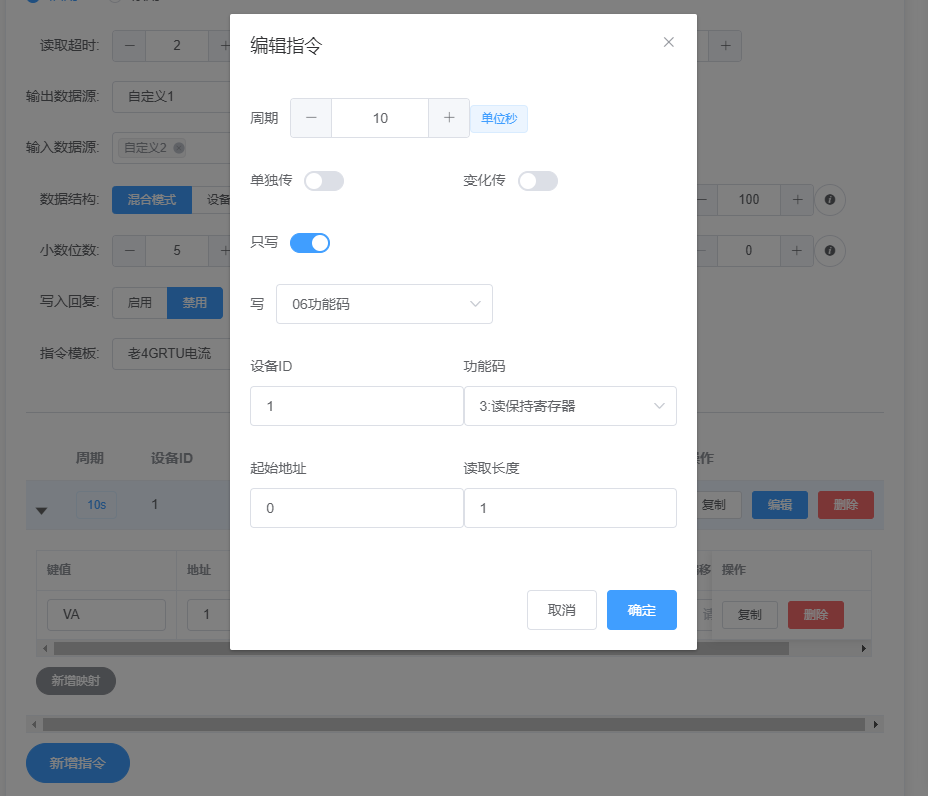Click the 设备ID input field
The image size is (928, 796).
coord(356,406)
